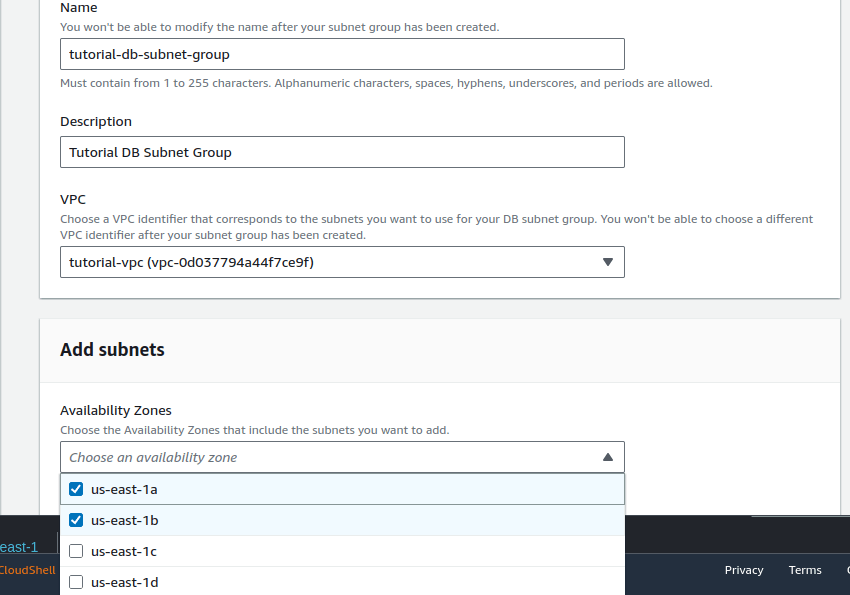
Task: Uncheck the us-east-1b checkbox
Action: coord(76,520)
